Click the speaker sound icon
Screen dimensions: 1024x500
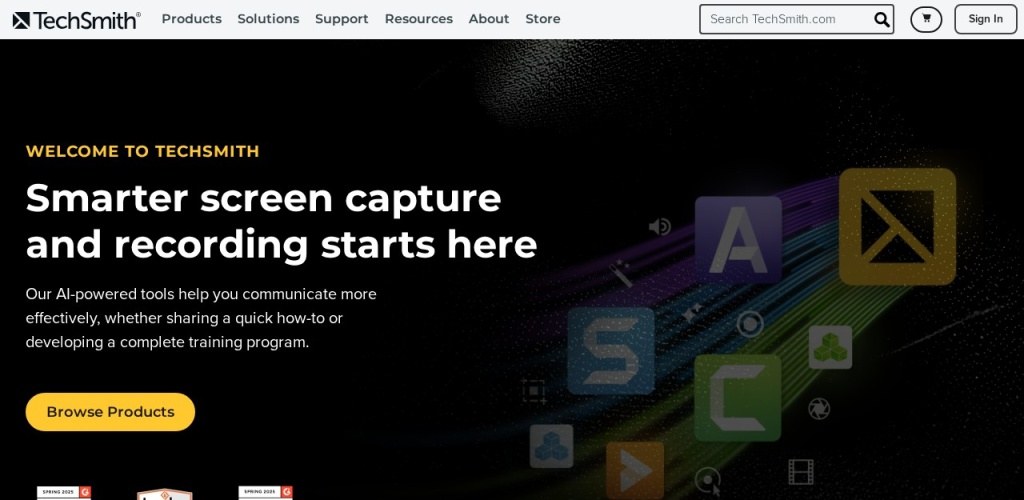660,227
